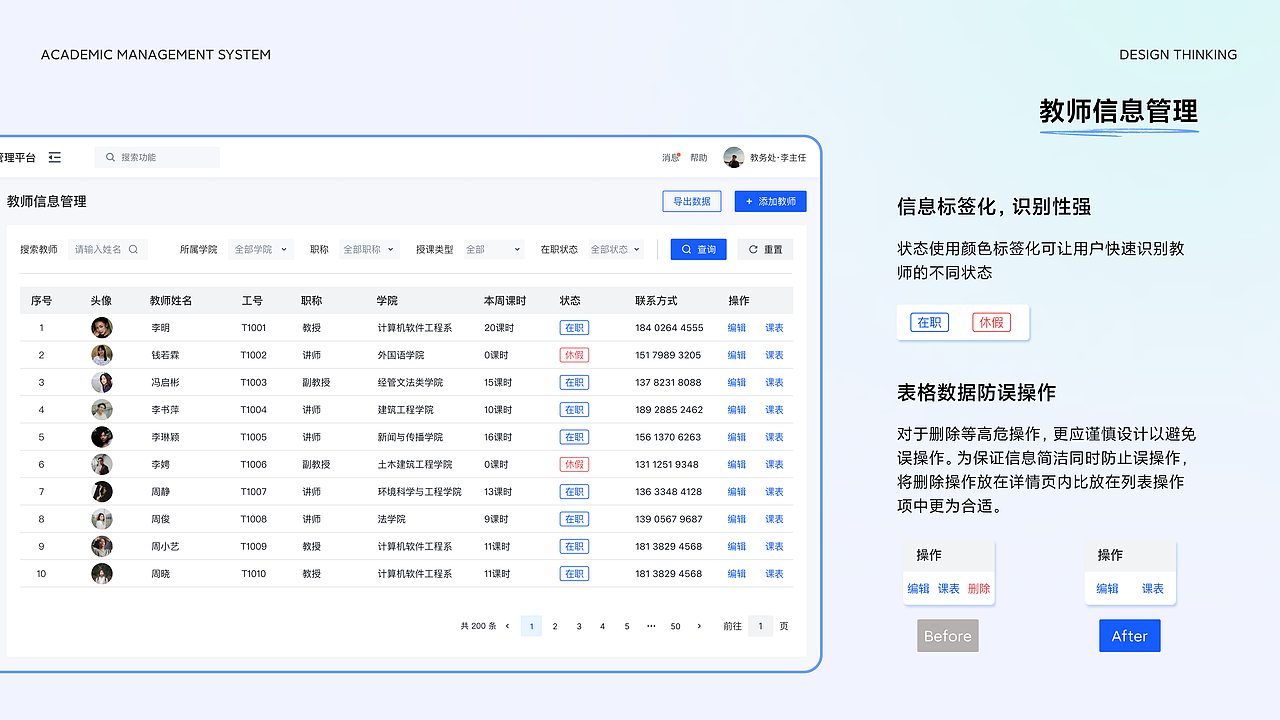The height and width of the screenshot is (720, 1280).
Task: Select the After button below 操作 panel
Action: pos(1129,635)
